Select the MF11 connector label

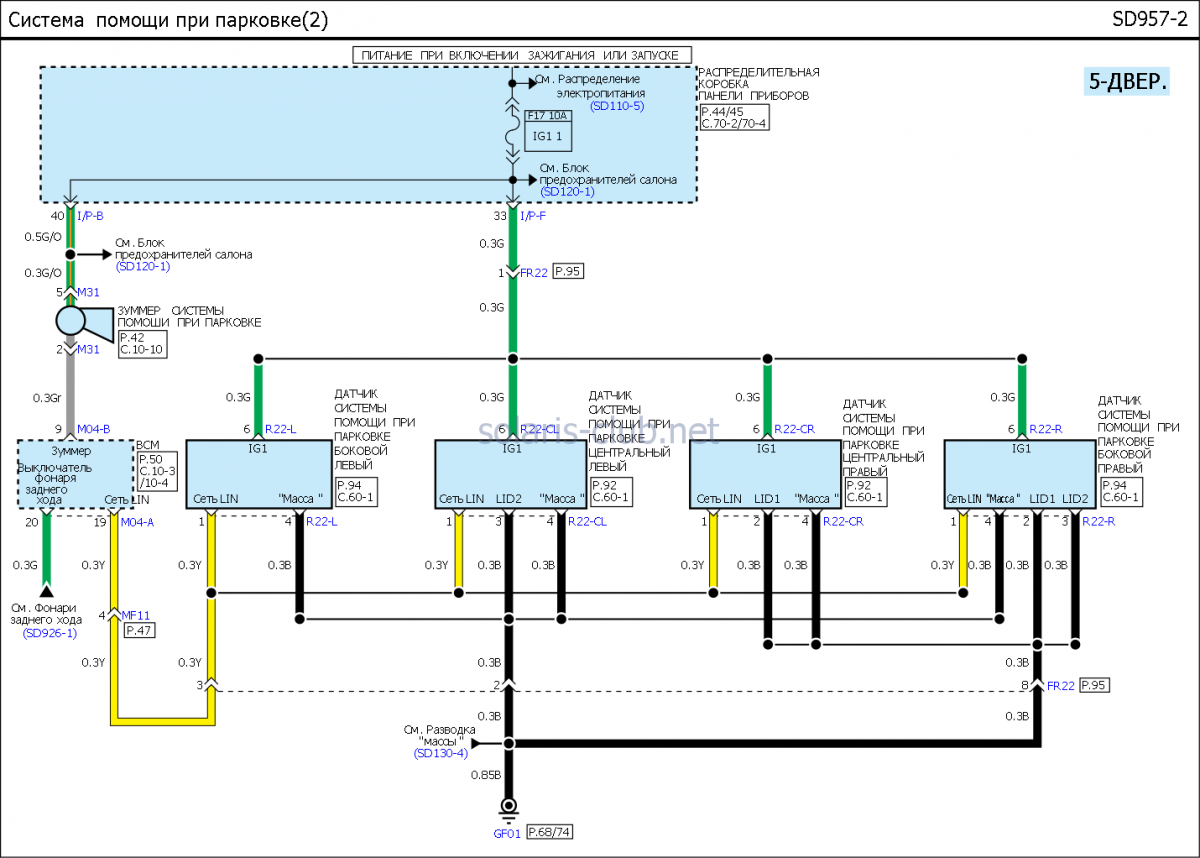(x=134, y=614)
